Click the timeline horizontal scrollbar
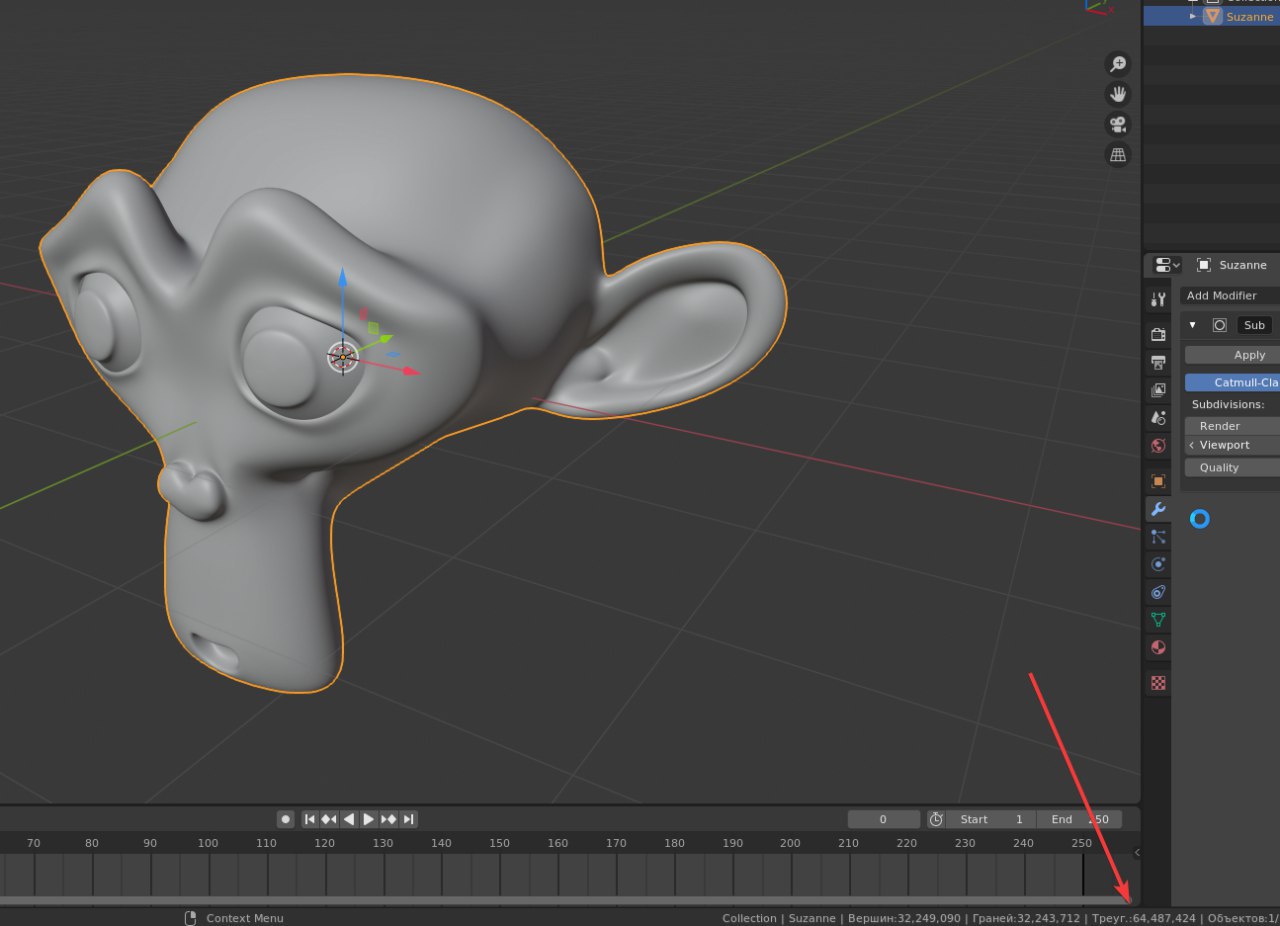The width and height of the screenshot is (1280, 926). click(565, 900)
